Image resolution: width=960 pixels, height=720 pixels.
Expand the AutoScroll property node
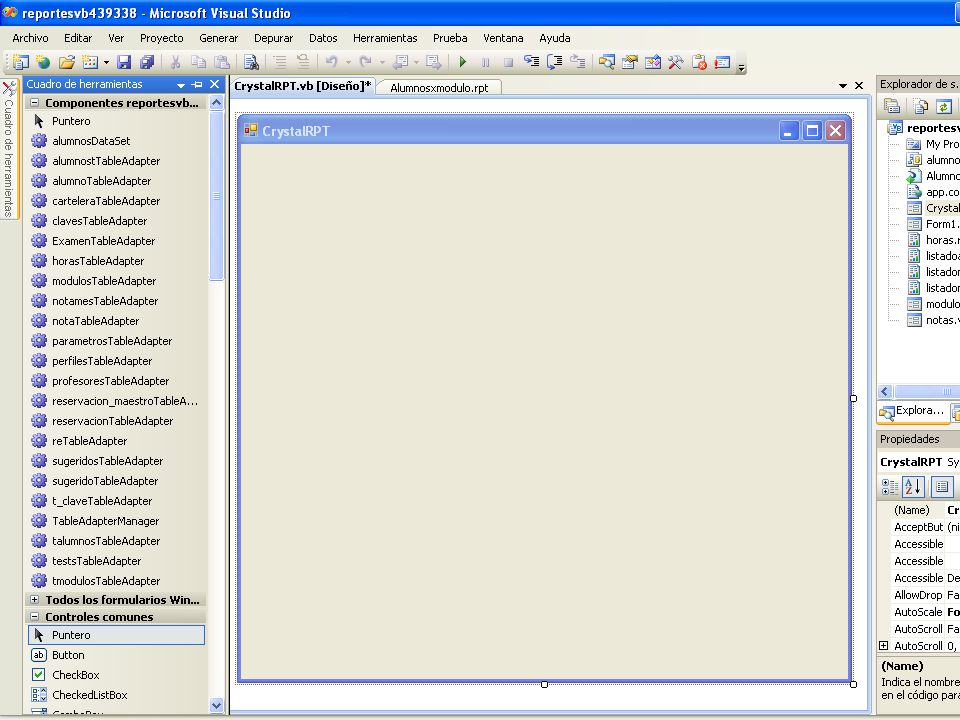tap(883, 645)
